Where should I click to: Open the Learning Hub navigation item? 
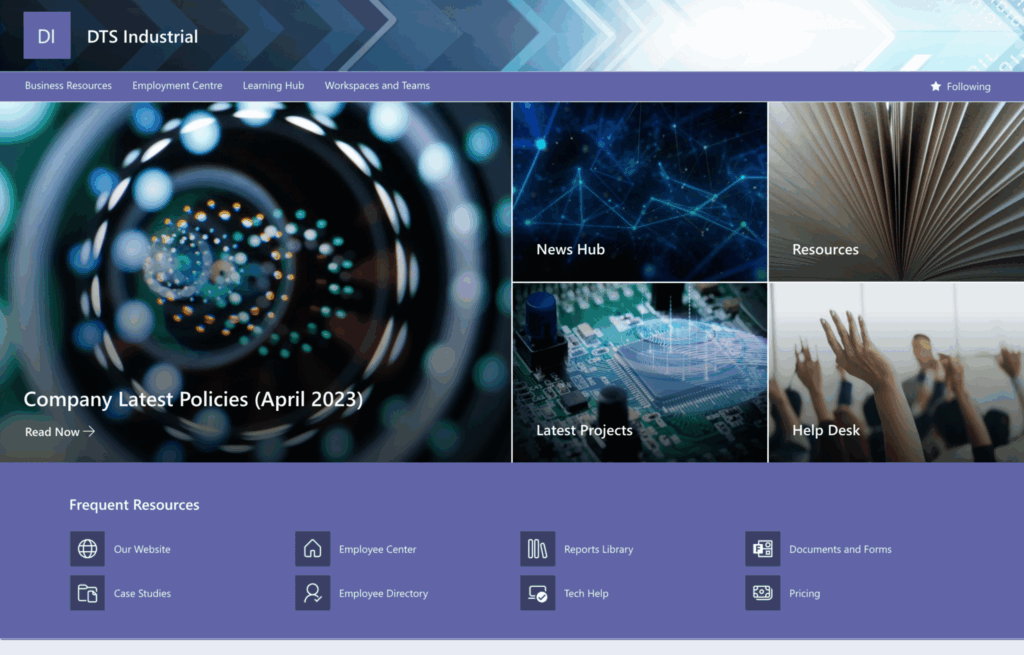coord(273,86)
